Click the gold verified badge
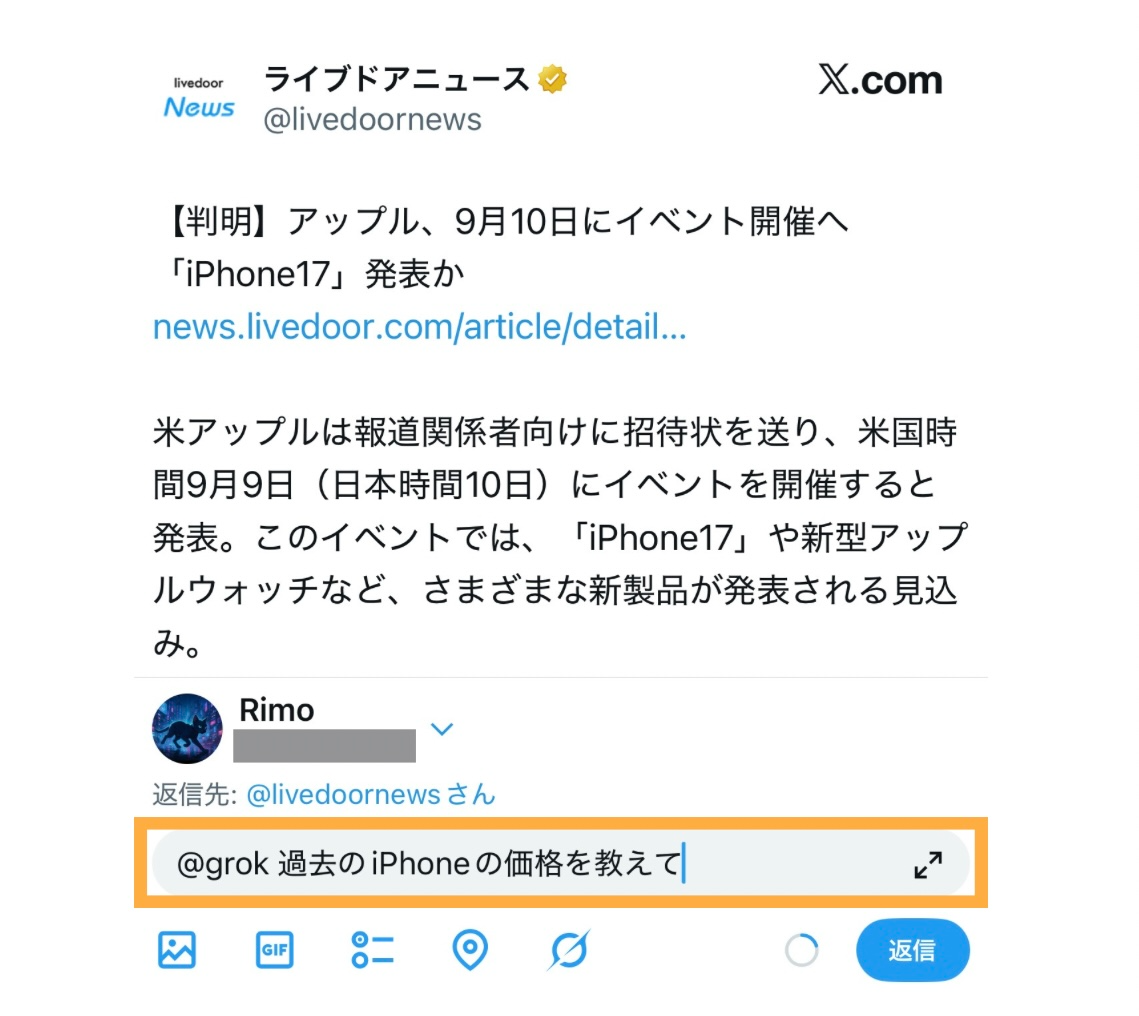The width and height of the screenshot is (1139, 1016). tap(552, 78)
